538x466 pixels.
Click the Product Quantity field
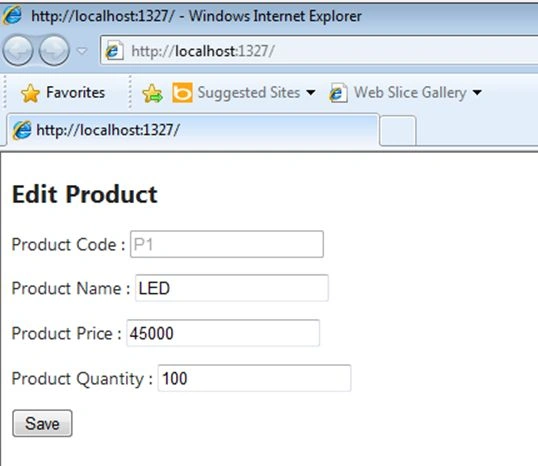click(x=254, y=378)
